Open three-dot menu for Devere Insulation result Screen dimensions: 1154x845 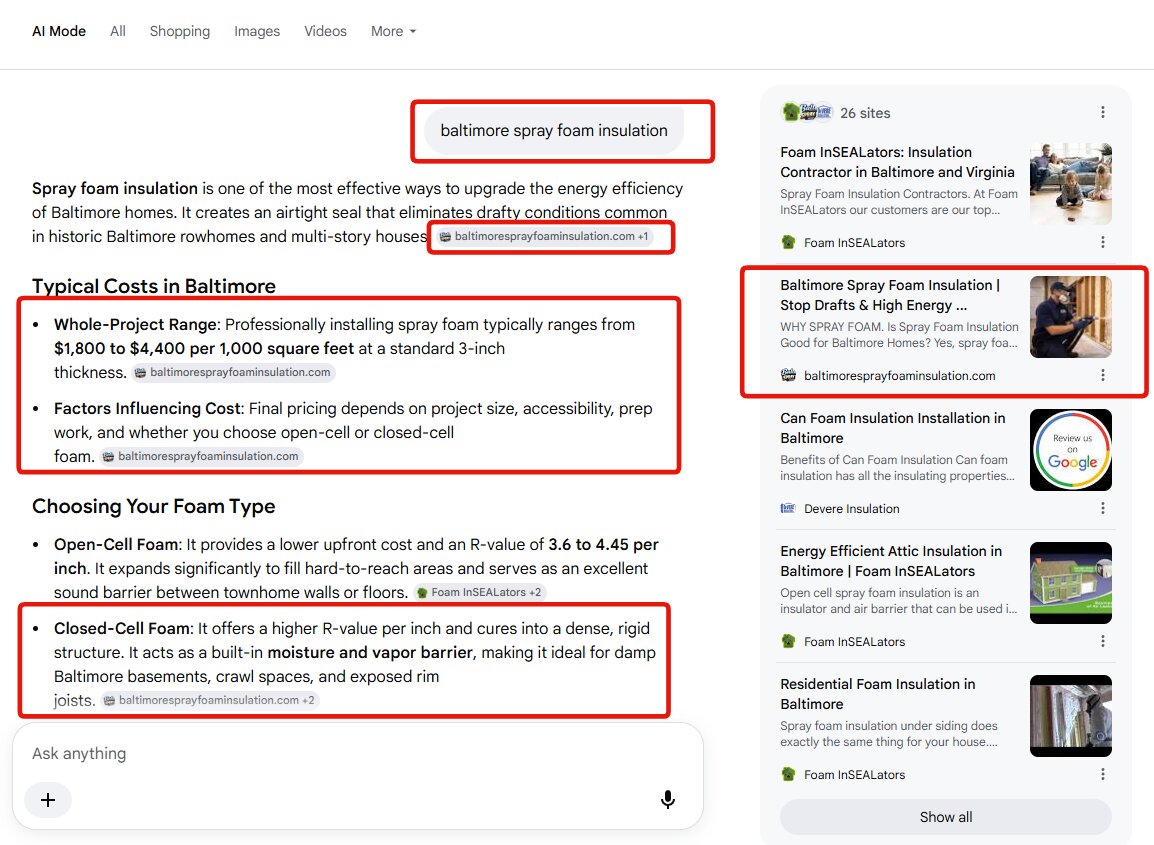(1102, 508)
